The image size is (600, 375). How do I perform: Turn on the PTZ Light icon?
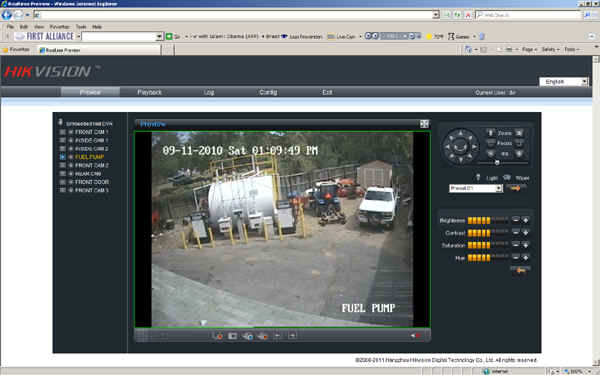(x=478, y=178)
